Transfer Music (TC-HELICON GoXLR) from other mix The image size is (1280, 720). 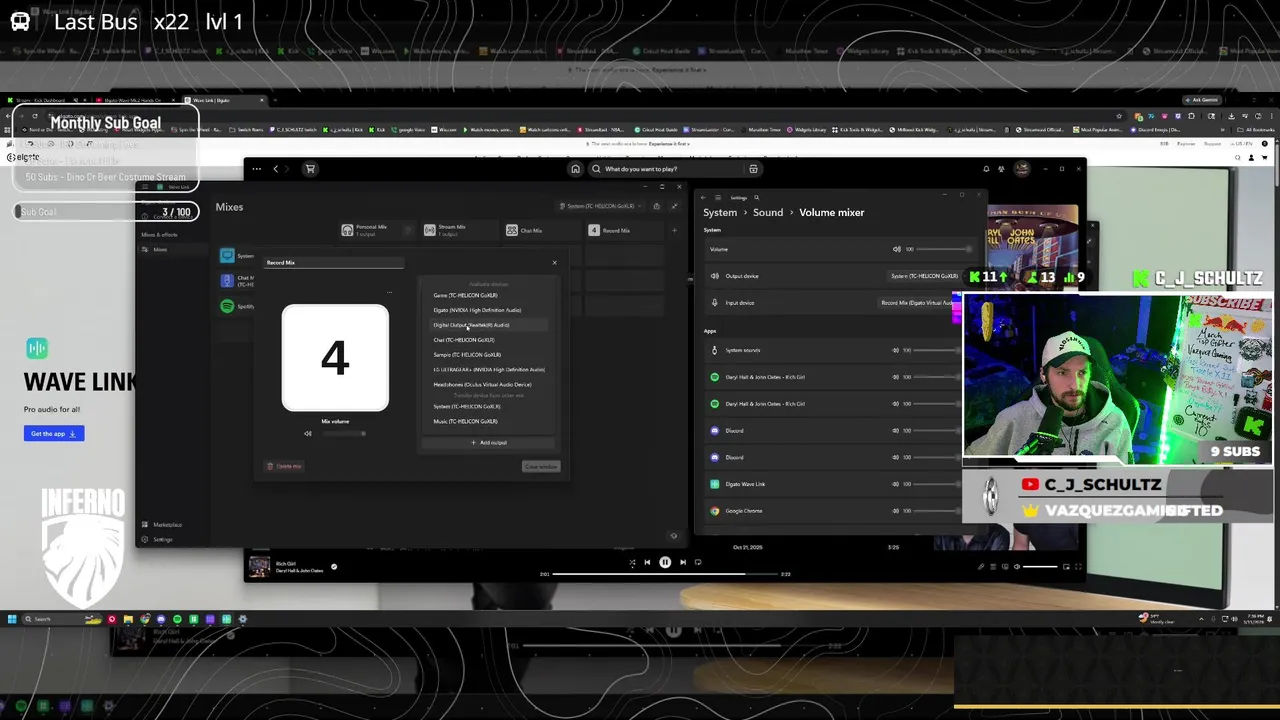coord(465,421)
